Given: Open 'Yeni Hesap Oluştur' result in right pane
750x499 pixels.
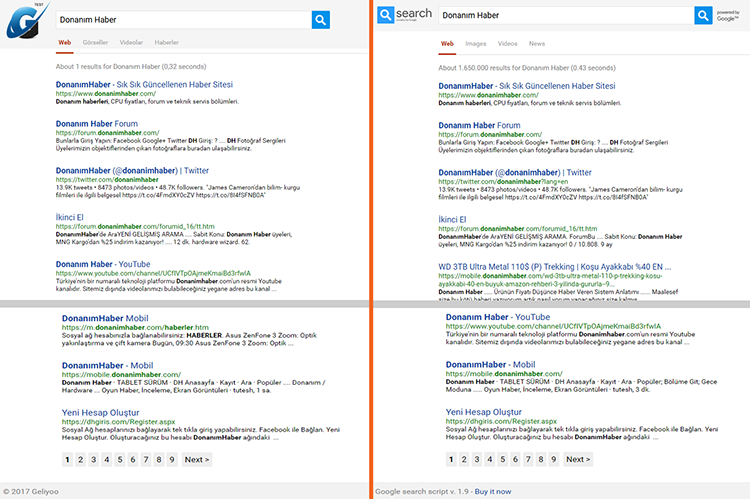Looking at the screenshot, I should point(484,412).
